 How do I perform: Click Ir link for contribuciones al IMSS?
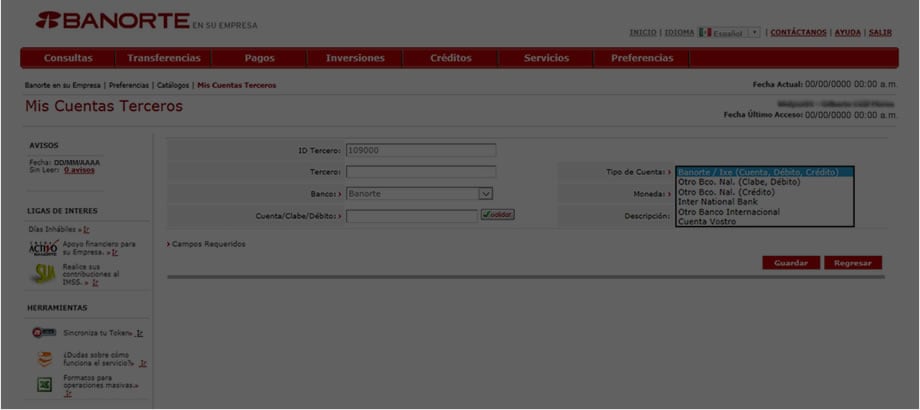pos(95,283)
